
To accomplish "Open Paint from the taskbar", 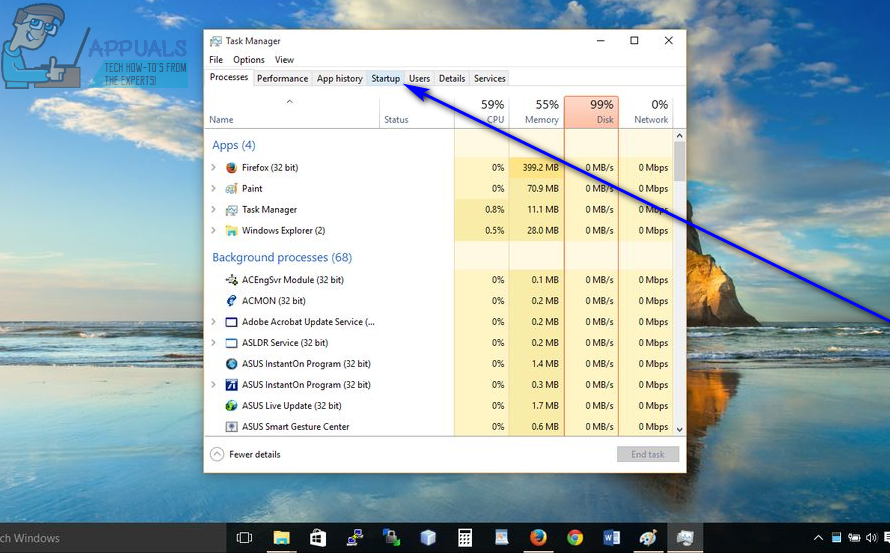I will pos(648,538).
